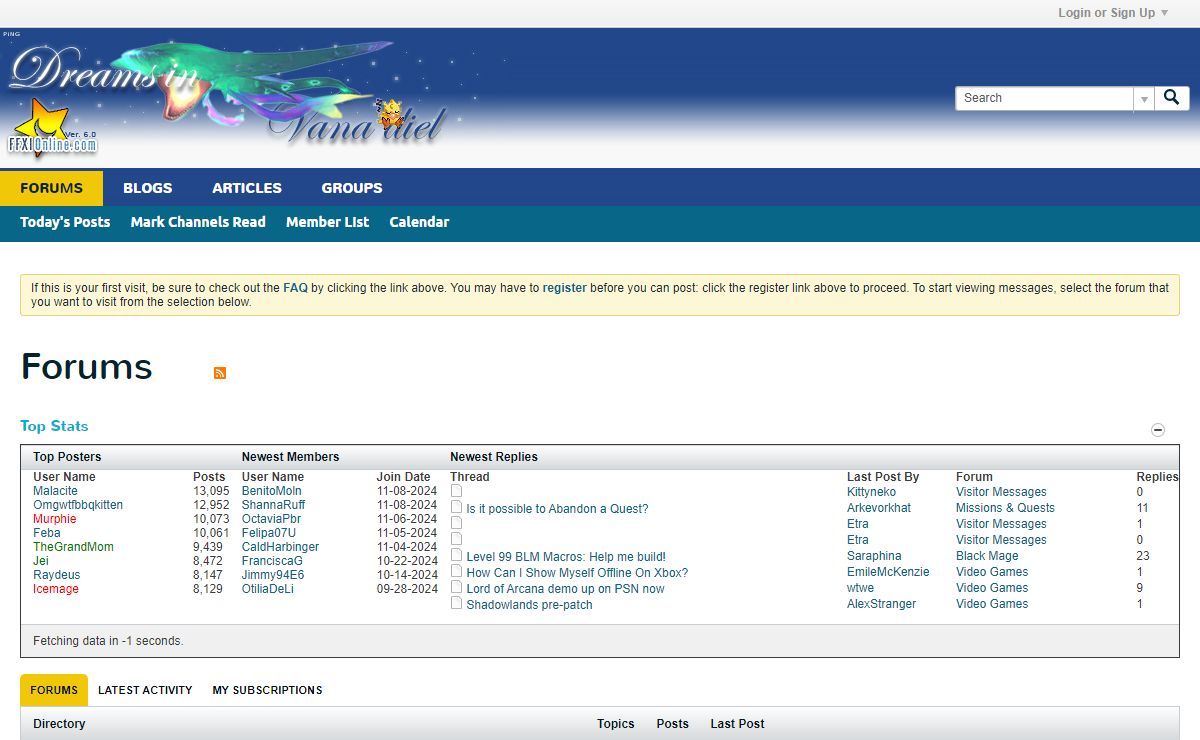The image size is (1200, 740).
Task: Open OtiliaDeLi's profile
Action: click(268, 589)
